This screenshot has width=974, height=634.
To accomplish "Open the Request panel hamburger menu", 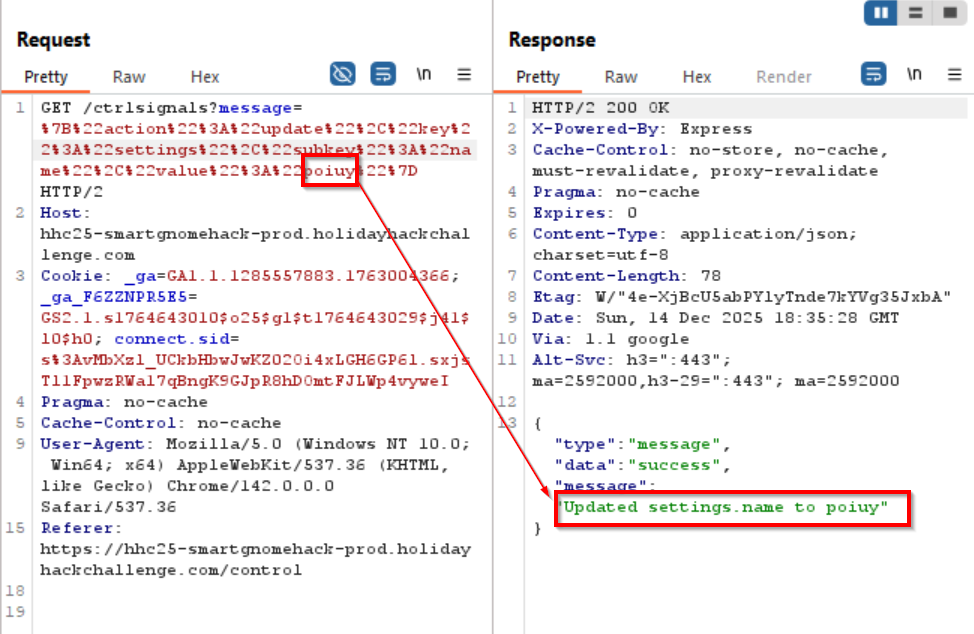I will (x=464, y=74).
